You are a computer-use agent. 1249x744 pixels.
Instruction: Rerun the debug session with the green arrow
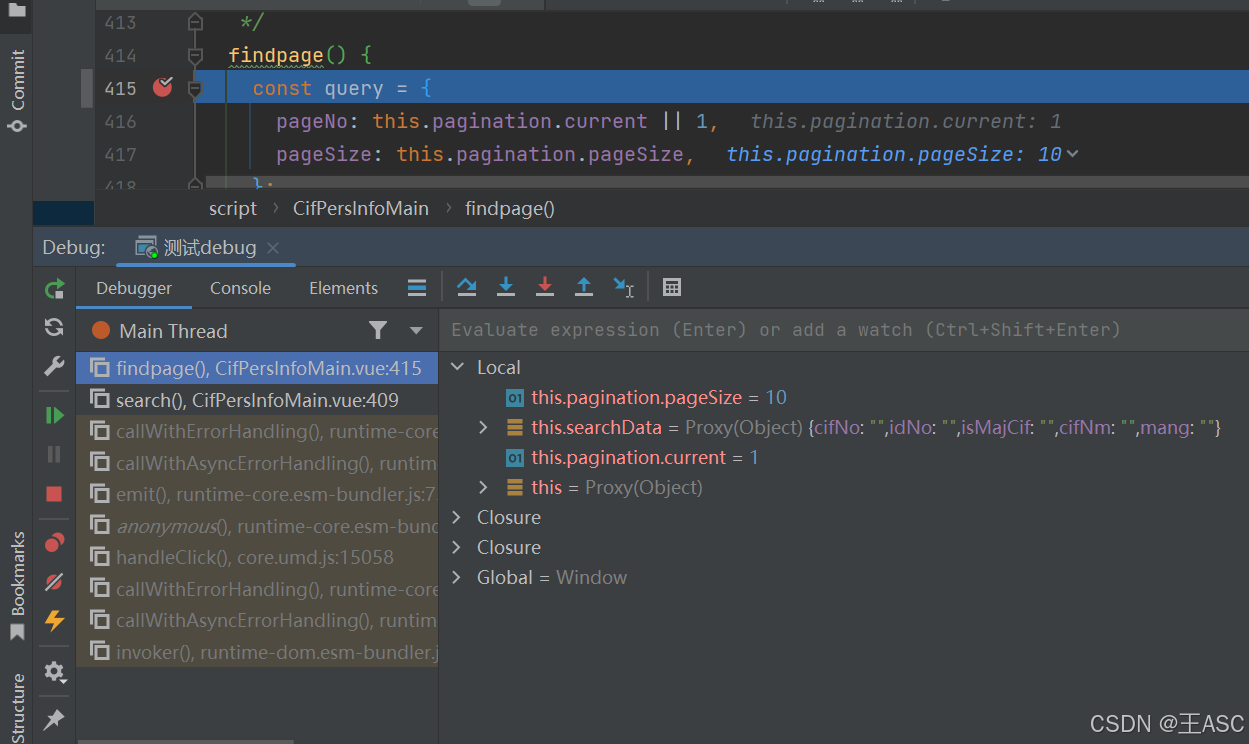click(x=54, y=289)
